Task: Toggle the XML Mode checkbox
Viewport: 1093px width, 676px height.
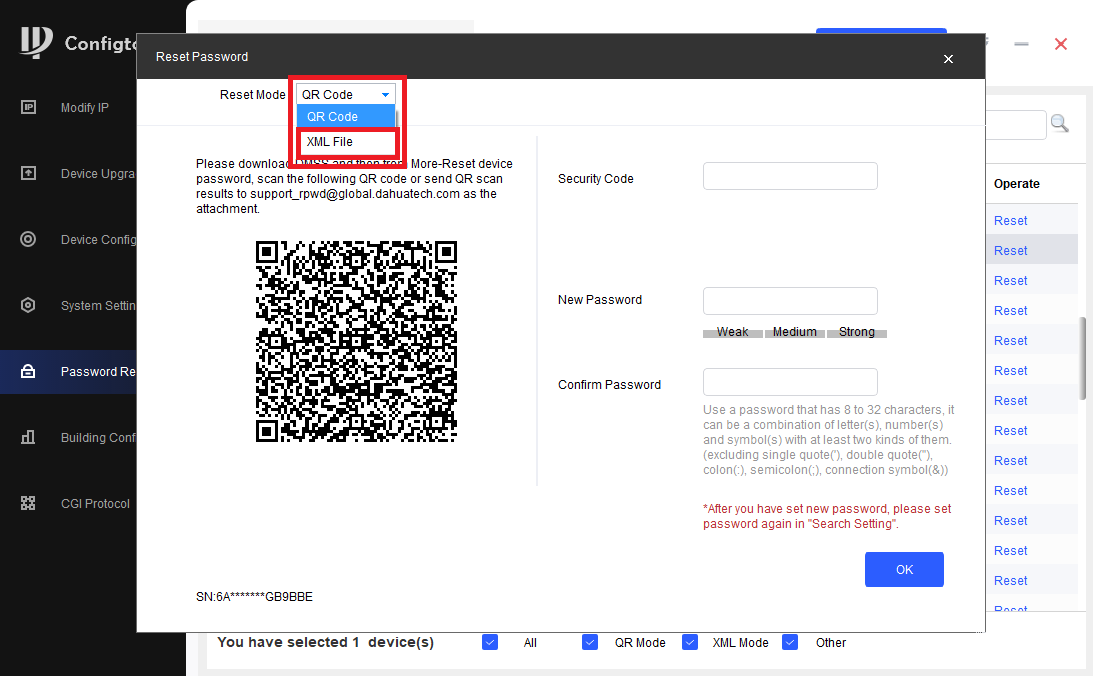Action: tap(689, 642)
